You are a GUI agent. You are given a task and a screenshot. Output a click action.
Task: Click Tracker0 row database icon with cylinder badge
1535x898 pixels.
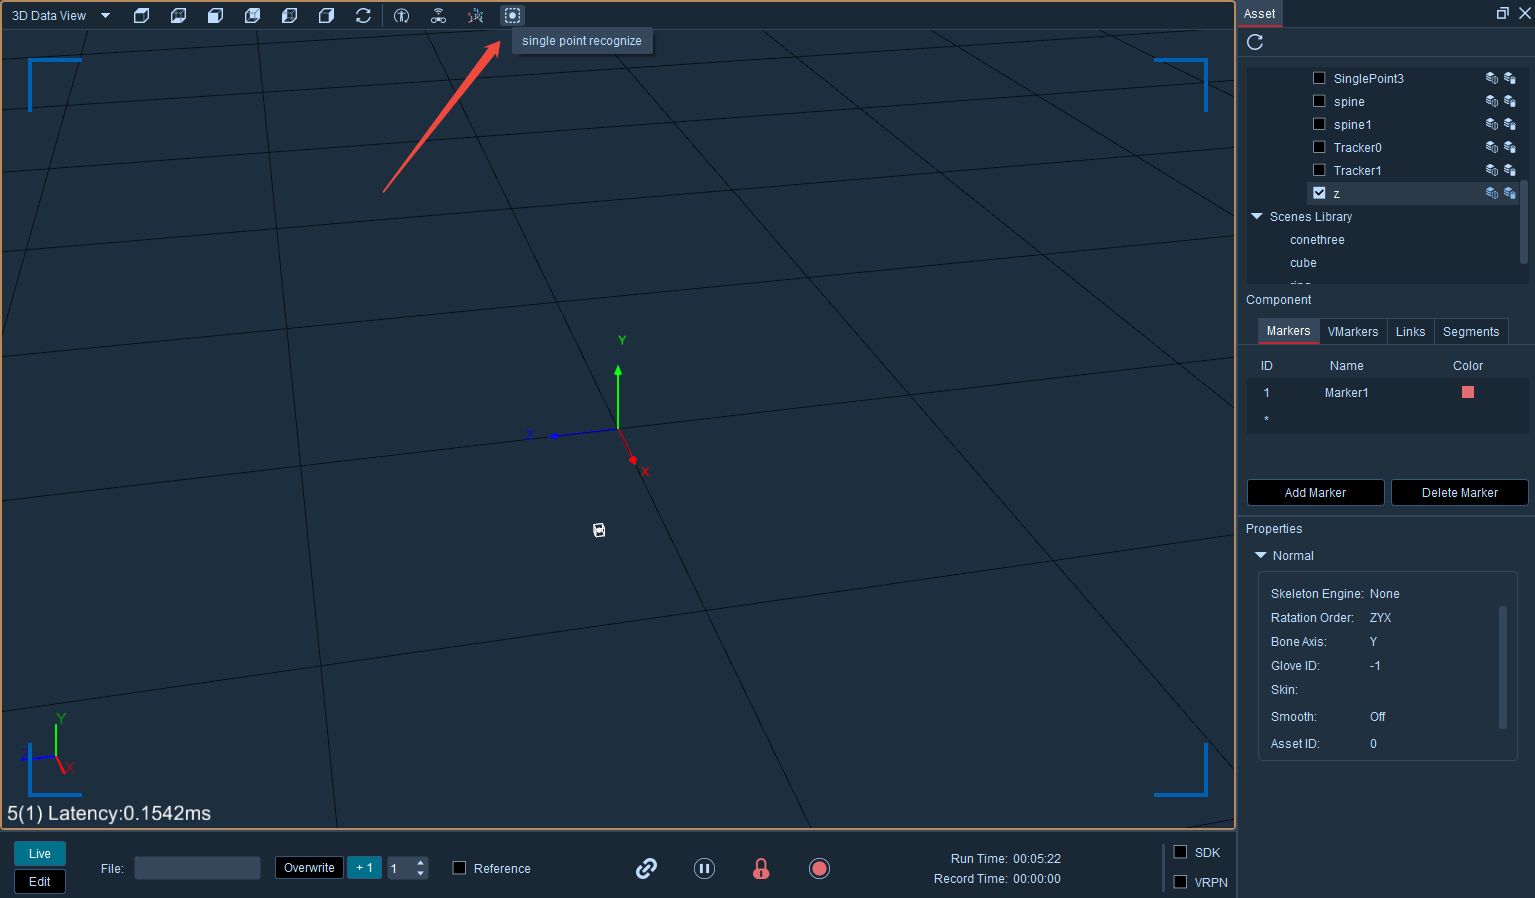pos(1510,147)
